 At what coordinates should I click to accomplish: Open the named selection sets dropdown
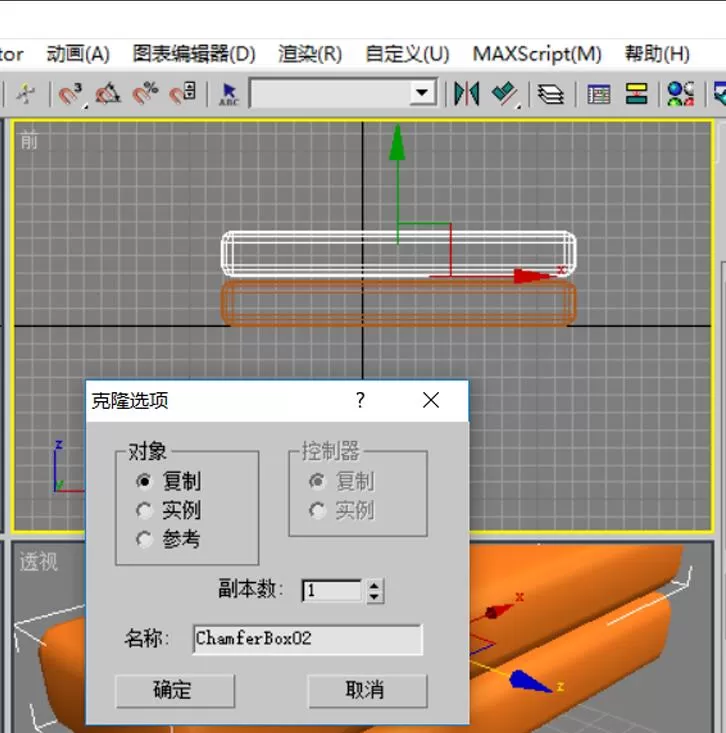pyautogui.click(x=422, y=93)
